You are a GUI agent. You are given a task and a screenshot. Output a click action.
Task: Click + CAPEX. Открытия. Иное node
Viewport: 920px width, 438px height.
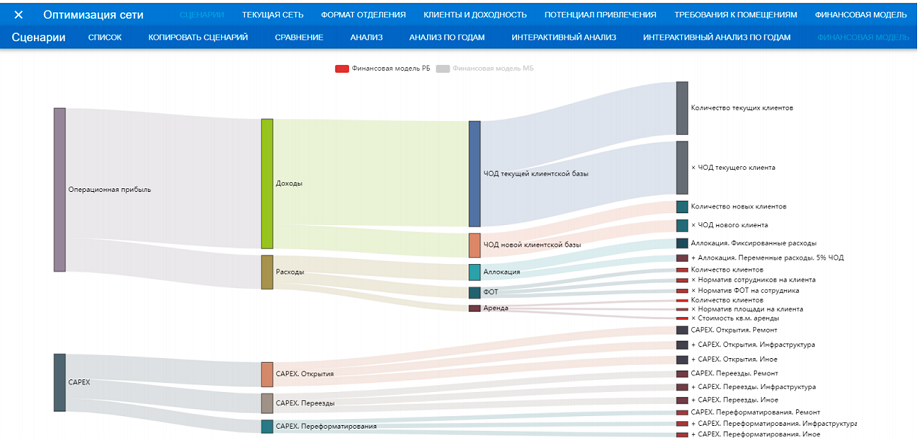pyautogui.click(x=682, y=359)
